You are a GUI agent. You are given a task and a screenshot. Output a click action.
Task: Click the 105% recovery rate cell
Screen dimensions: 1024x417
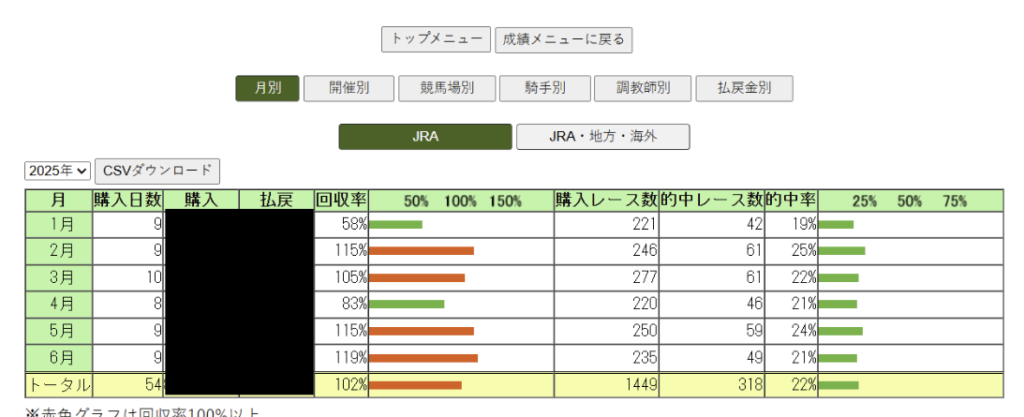341,278
